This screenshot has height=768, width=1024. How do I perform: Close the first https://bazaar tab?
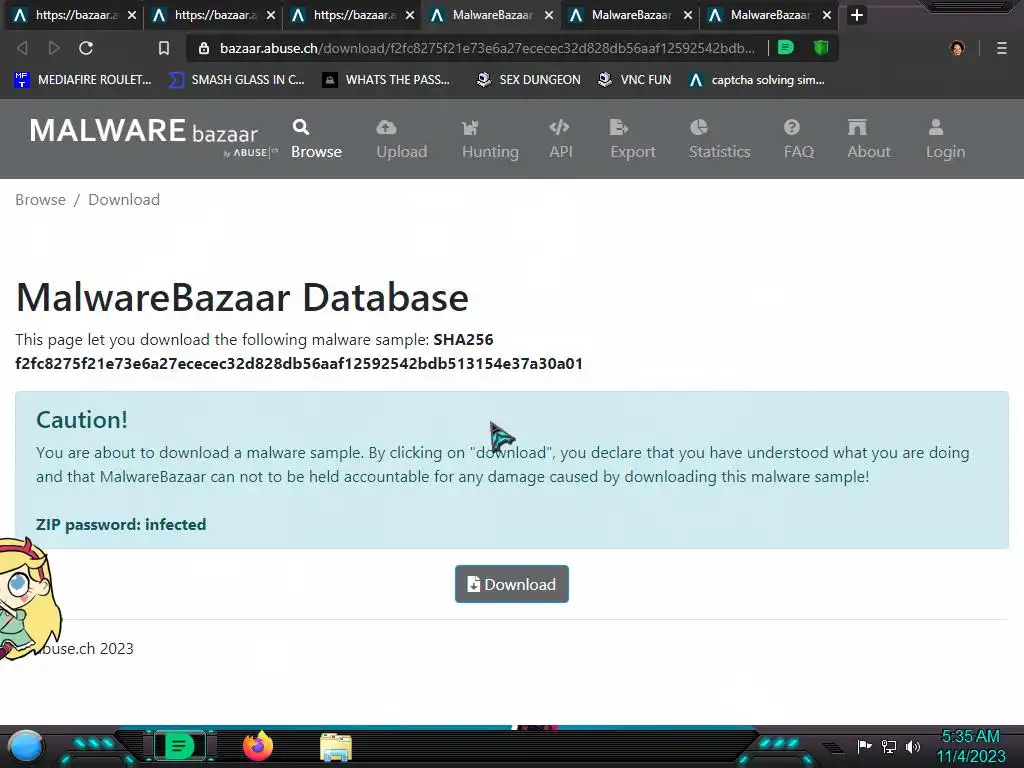coord(132,15)
